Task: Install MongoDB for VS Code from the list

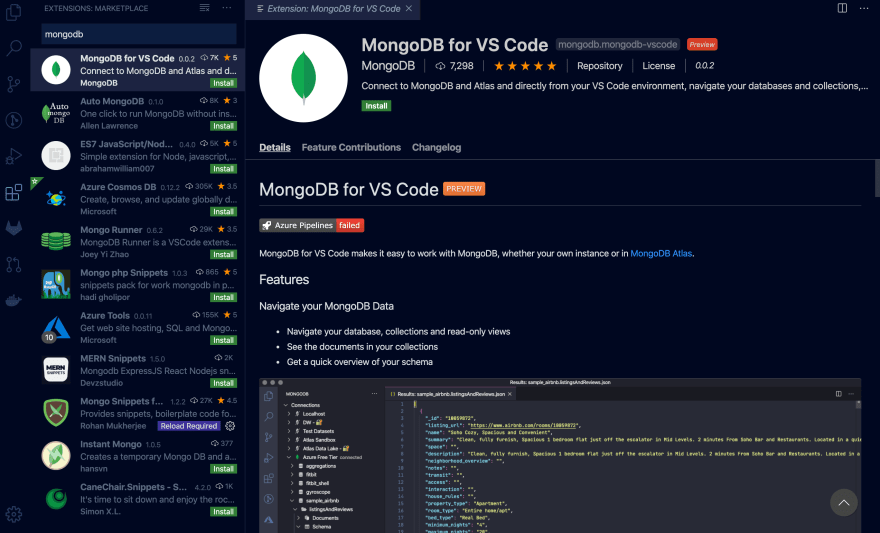Action: pos(223,83)
